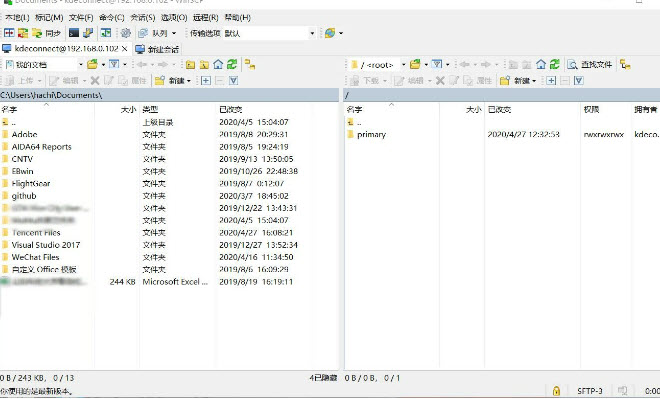
Task: Refresh the remote panel
Action: click(x=555, y=64)
